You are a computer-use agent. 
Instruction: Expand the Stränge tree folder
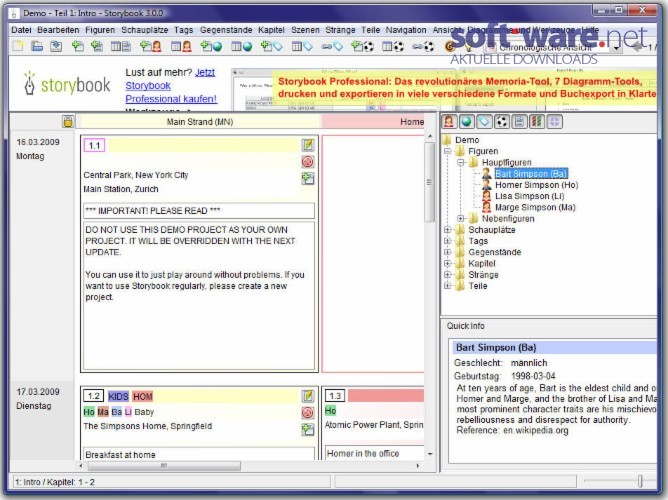click(447, 275)
